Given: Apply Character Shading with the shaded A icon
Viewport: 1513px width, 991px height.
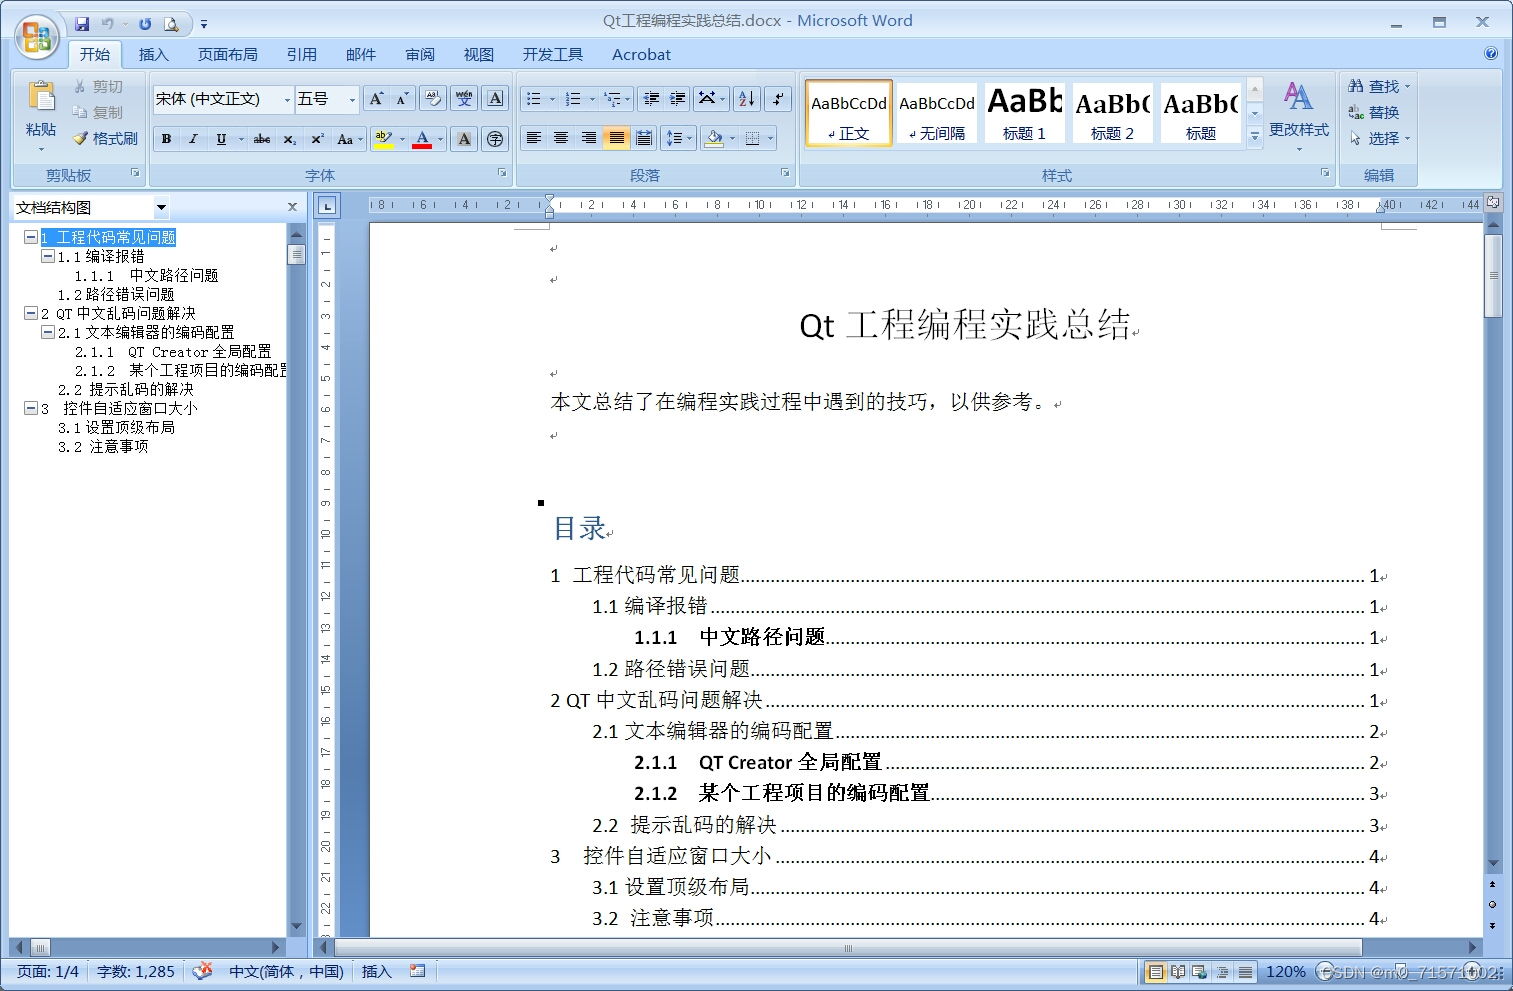Looking at the screenshot, I should 464,139.
